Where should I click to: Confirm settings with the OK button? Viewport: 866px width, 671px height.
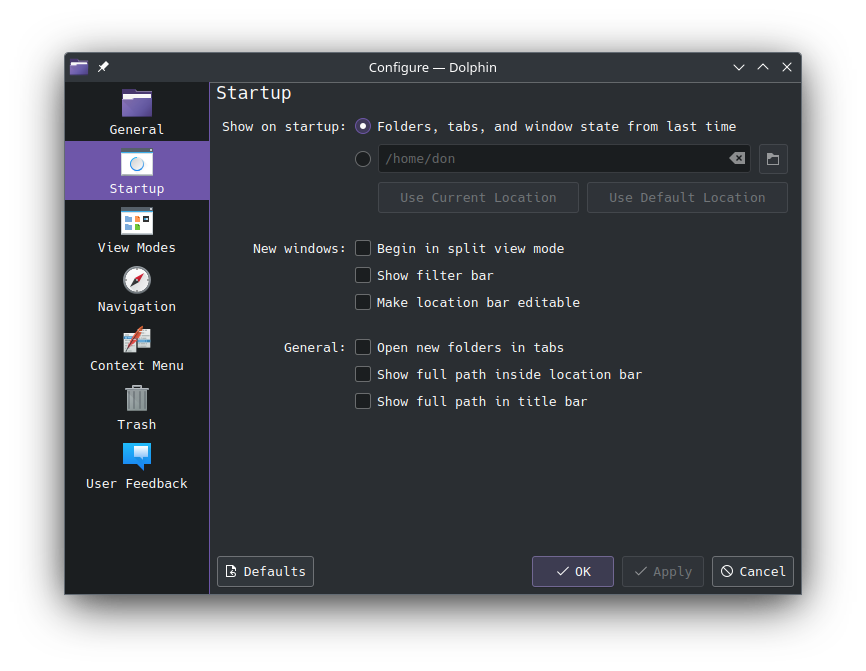[x=573, y=572]
